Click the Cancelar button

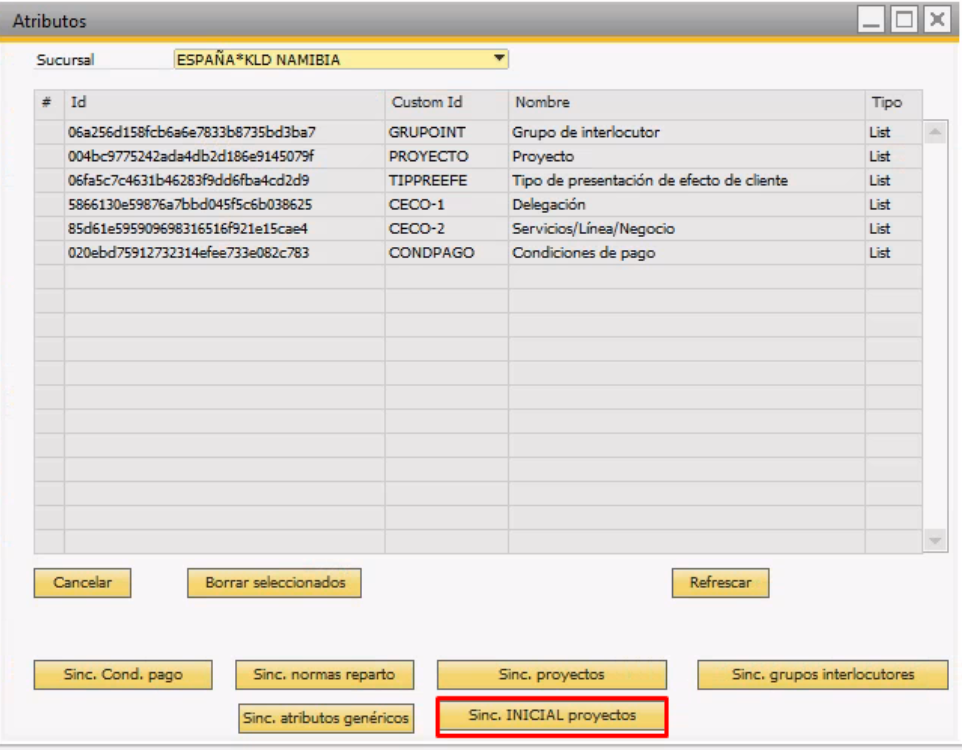pyautogui.click(x=82, y=583)
